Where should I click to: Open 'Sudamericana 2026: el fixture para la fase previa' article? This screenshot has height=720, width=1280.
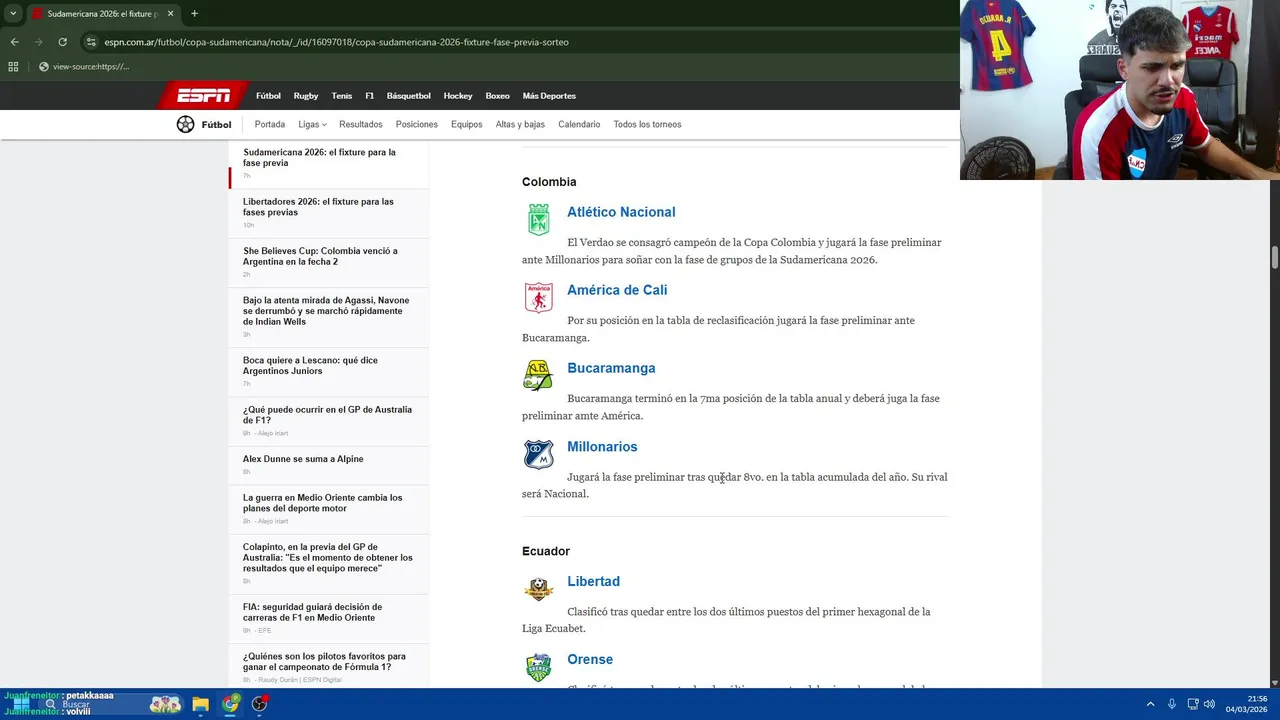[319, 158]
